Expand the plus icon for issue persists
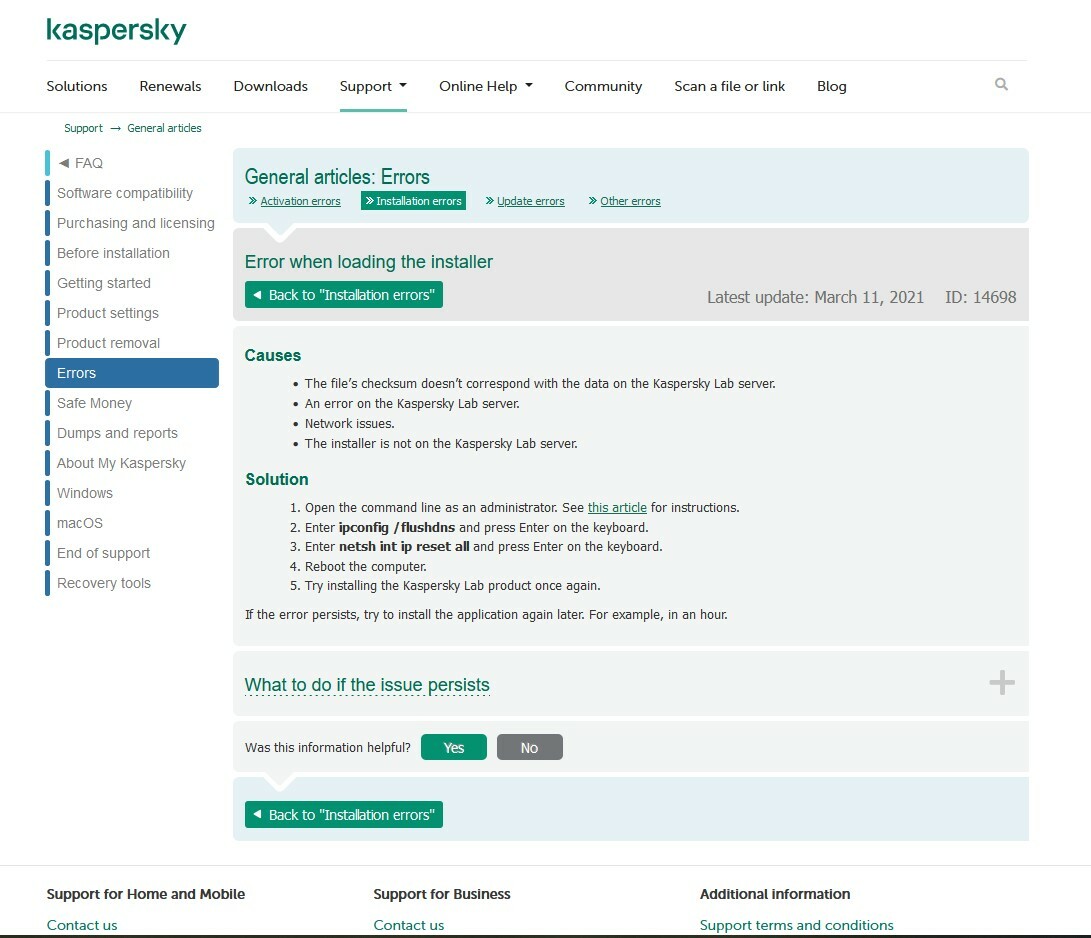This screenshot has width=1091, height=938. point(1001,683)
